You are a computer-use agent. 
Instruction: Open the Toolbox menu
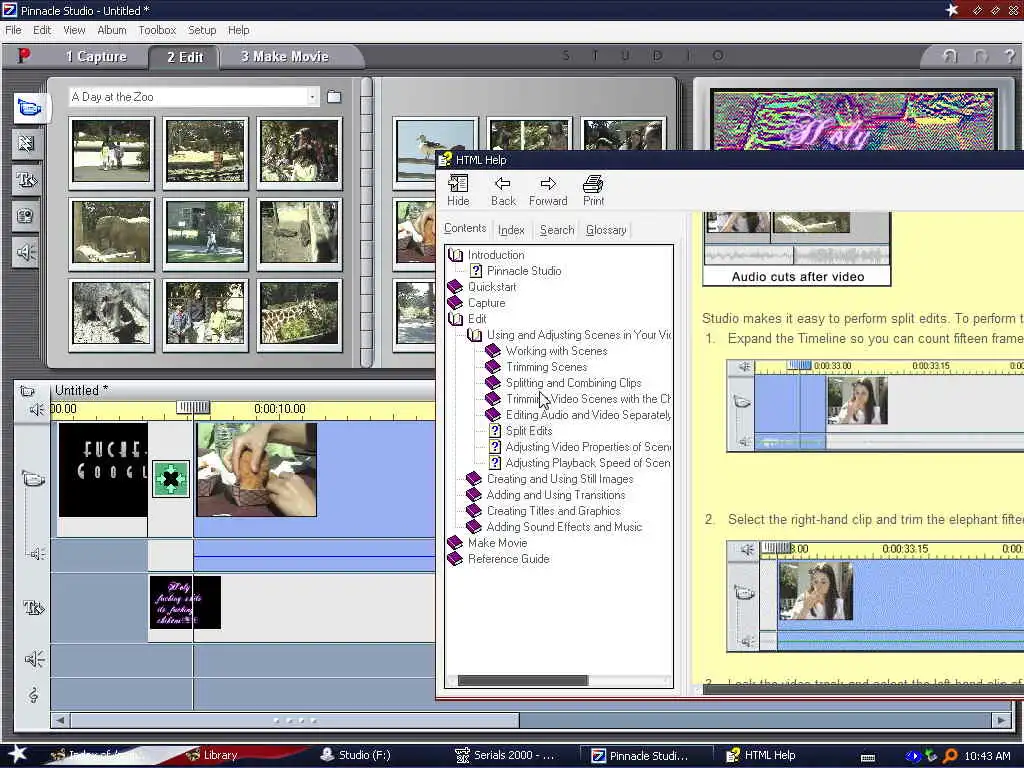[x=157, y=30]
